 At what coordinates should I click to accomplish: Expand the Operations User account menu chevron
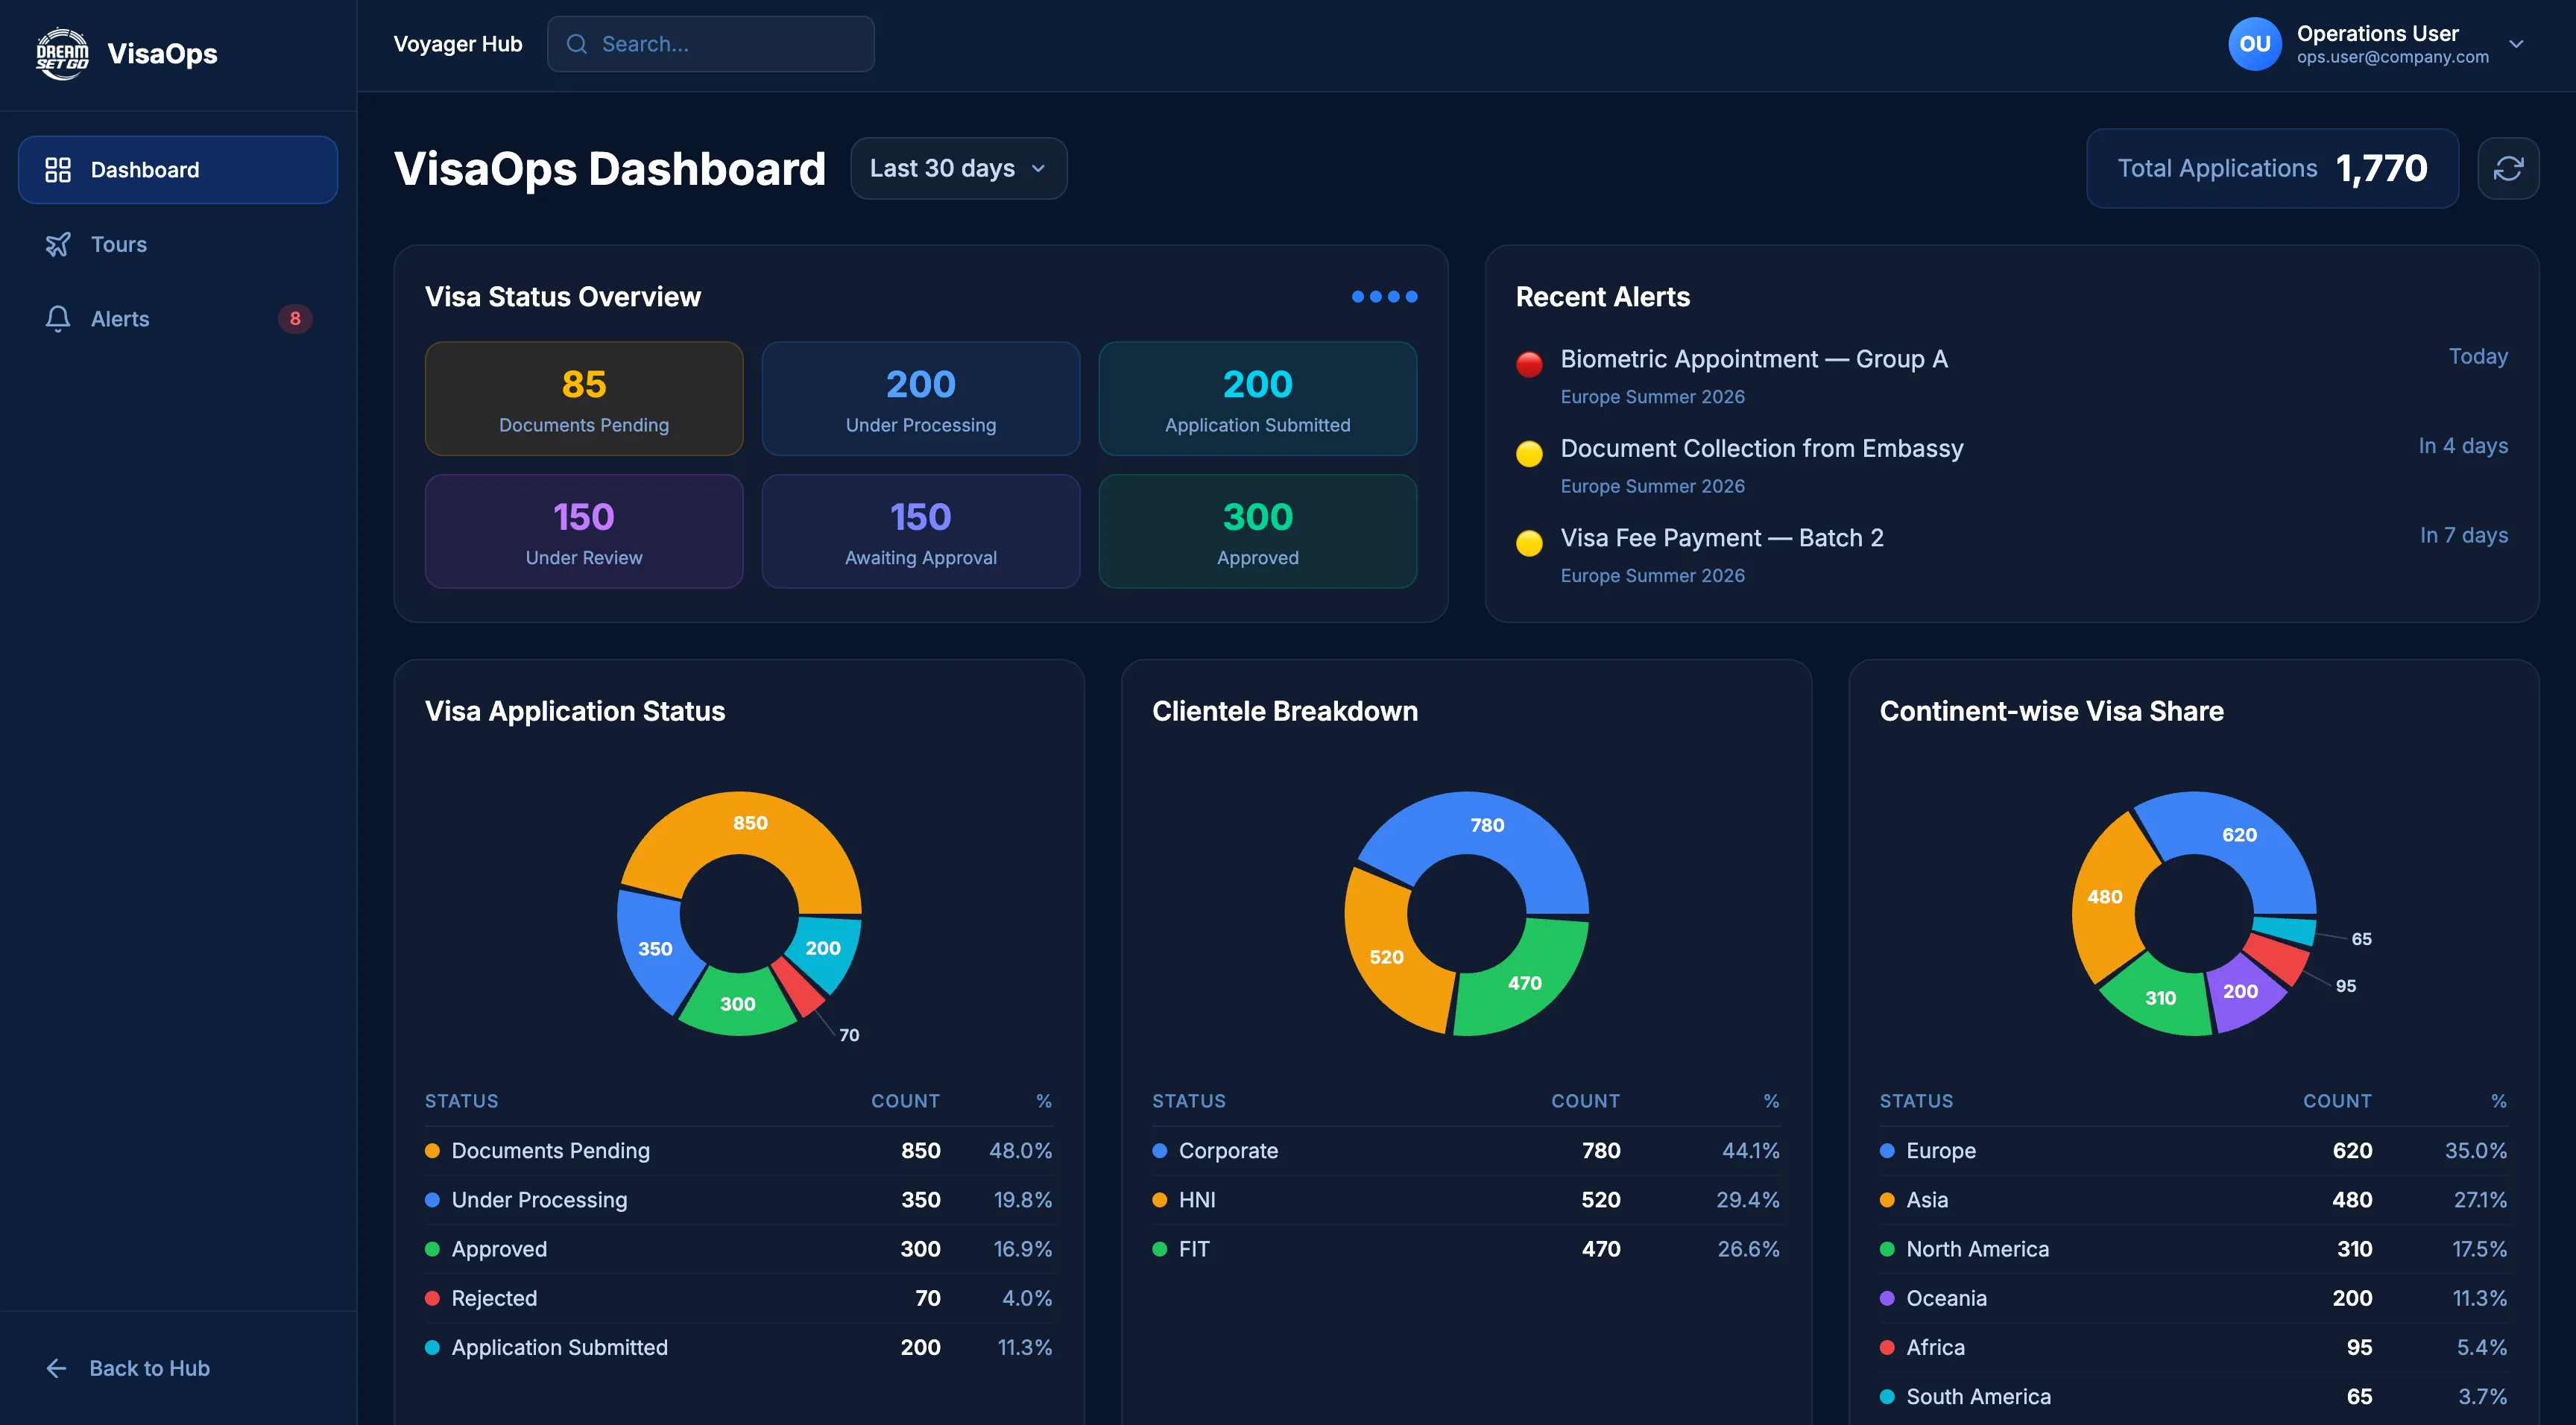[2517, 44]
